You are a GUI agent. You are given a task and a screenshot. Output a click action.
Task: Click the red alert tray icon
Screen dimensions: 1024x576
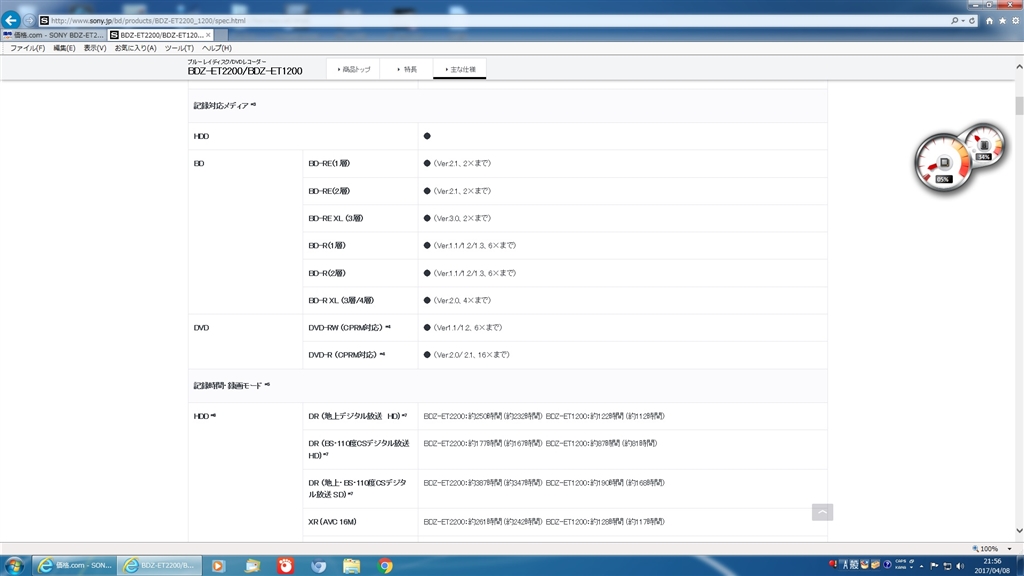click(833, 564)
